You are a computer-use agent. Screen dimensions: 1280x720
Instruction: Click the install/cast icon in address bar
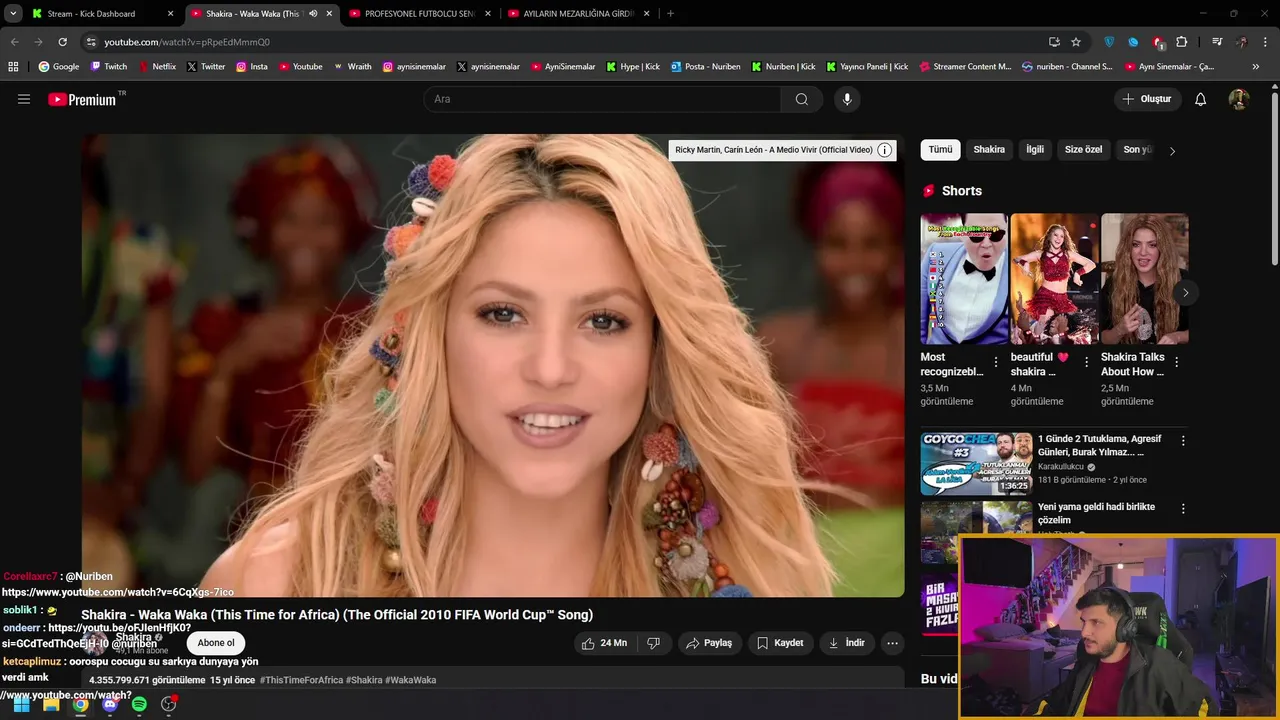click(x=1054, y=42)
